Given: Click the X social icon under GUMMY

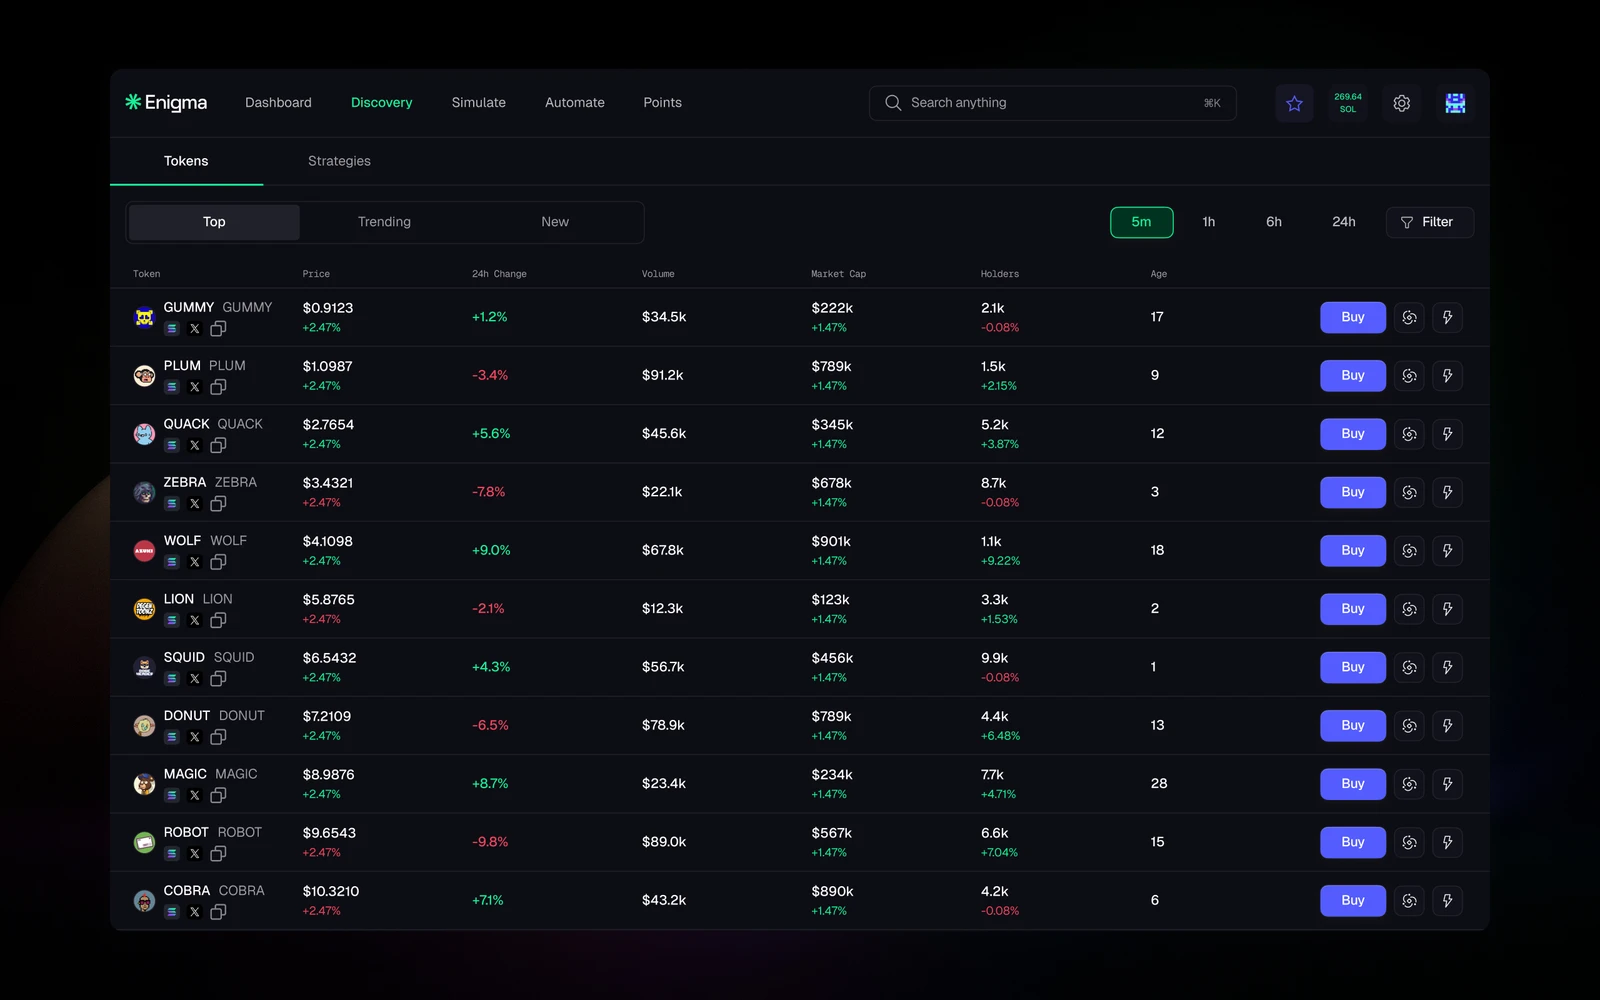Looking at the screenshot, I should 195,329.
